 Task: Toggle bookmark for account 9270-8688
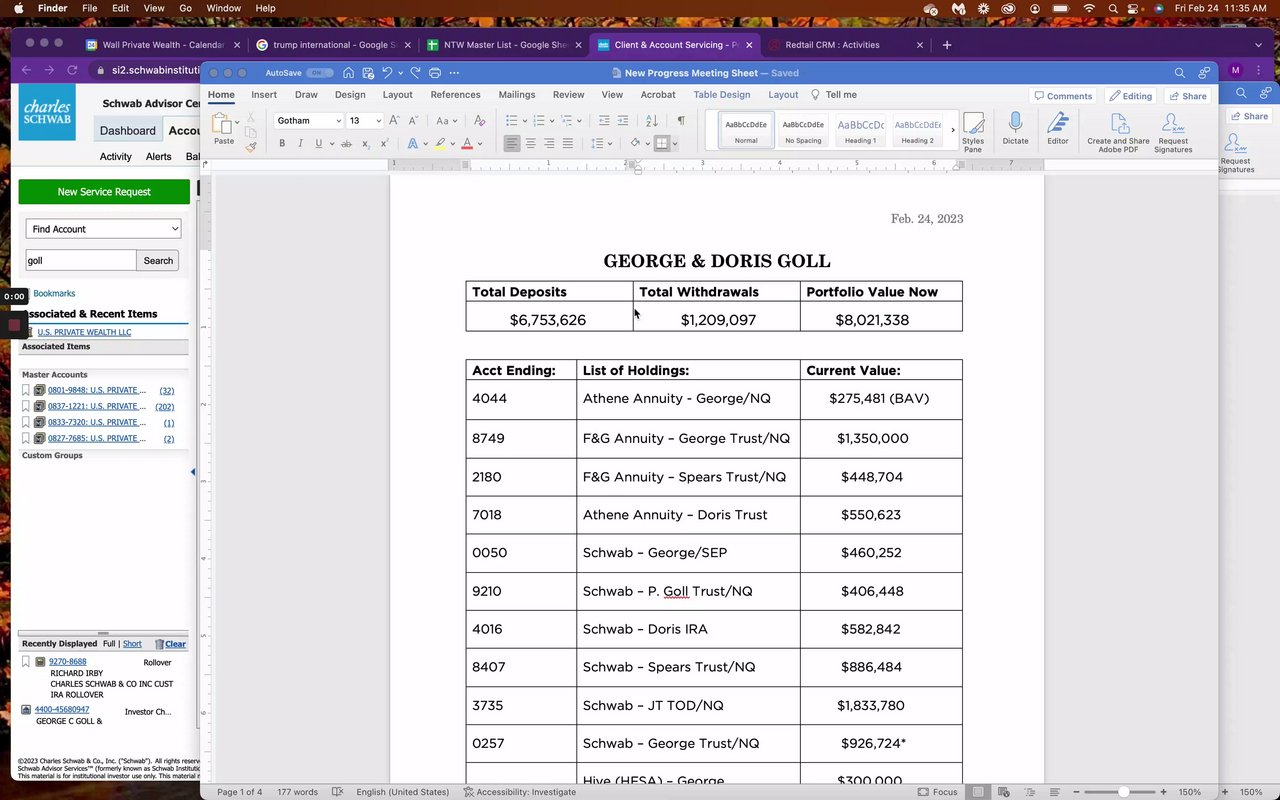[26, 662]
